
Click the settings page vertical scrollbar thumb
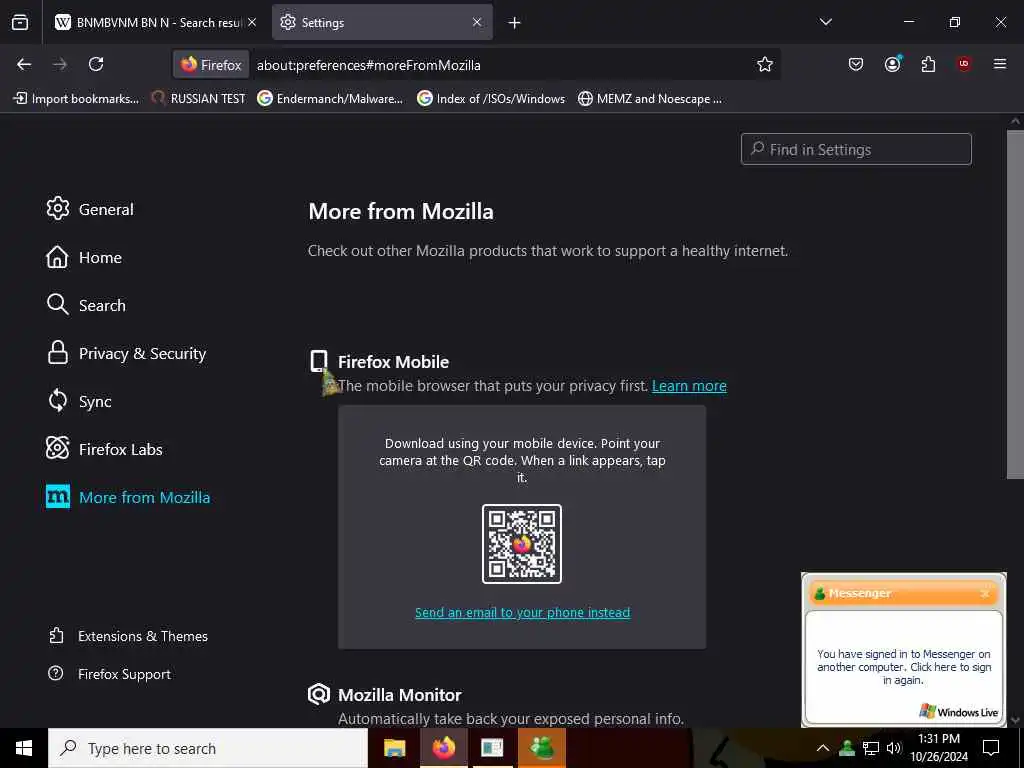click(1015, 304)
